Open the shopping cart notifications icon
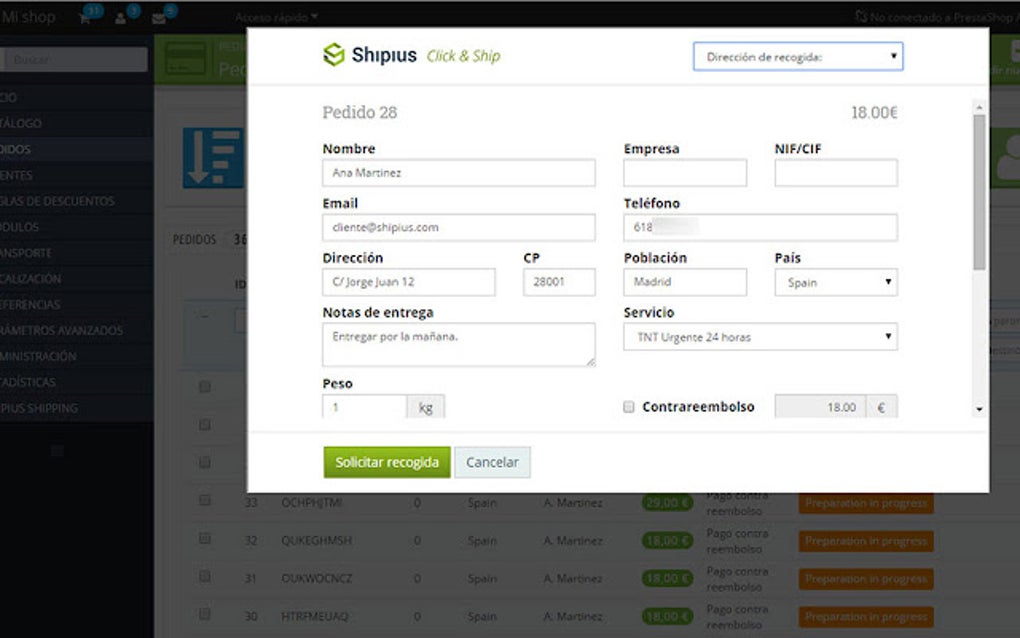 85,16
